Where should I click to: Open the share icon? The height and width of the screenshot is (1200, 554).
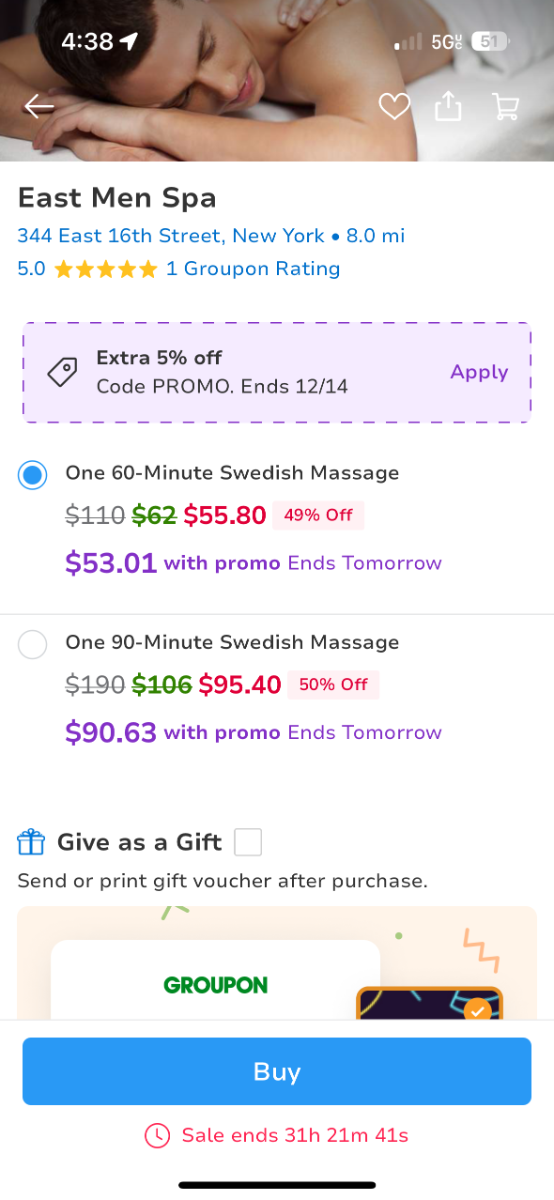(x=448, y=105)
